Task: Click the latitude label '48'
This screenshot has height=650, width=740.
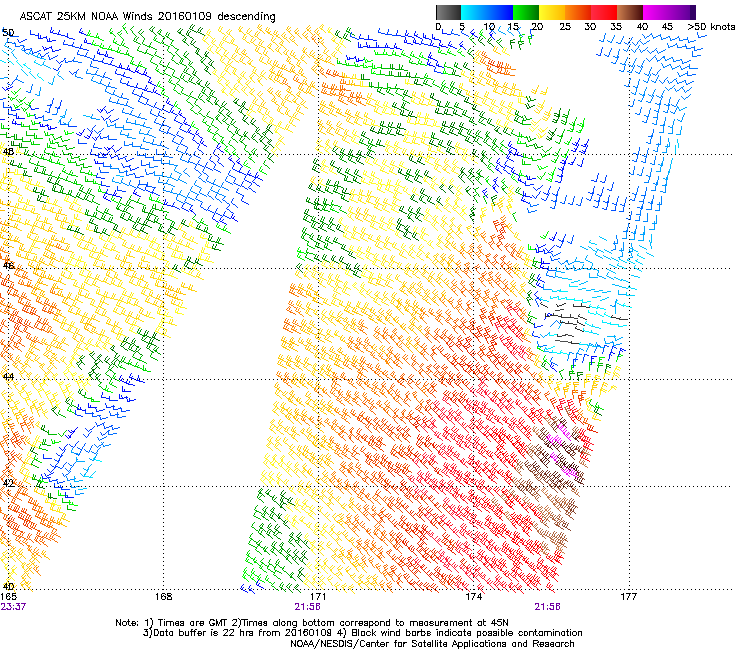Action: point(8,152)
